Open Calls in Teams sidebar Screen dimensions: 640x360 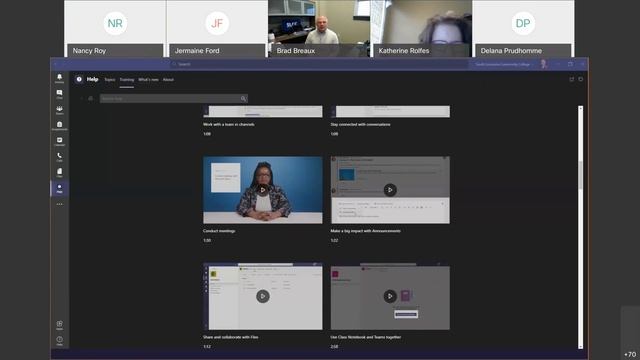click(60, 157)
